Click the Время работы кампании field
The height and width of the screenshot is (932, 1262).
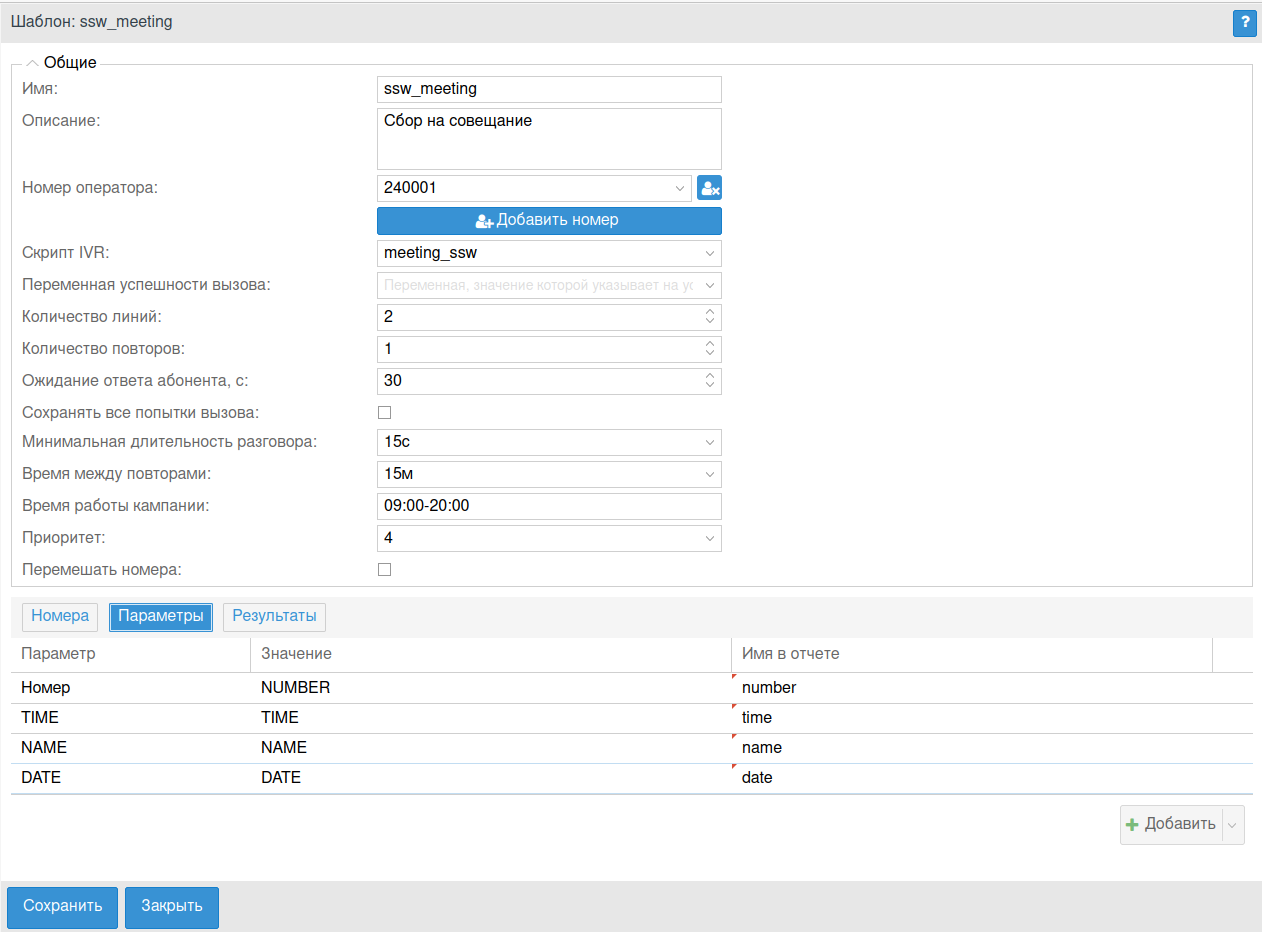[x=549, y=506]
